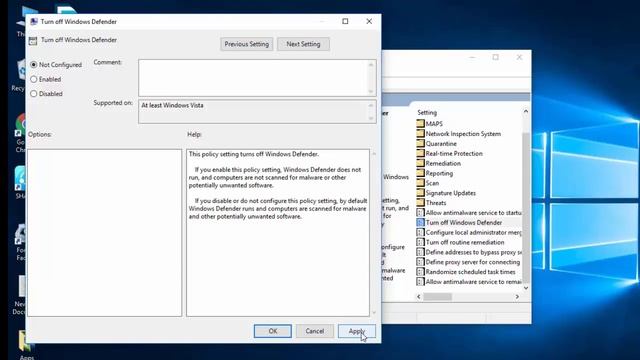Click Cancel in the policy dialog
Image resolution: width=640 pixels, height=360 pixels.
315,331
